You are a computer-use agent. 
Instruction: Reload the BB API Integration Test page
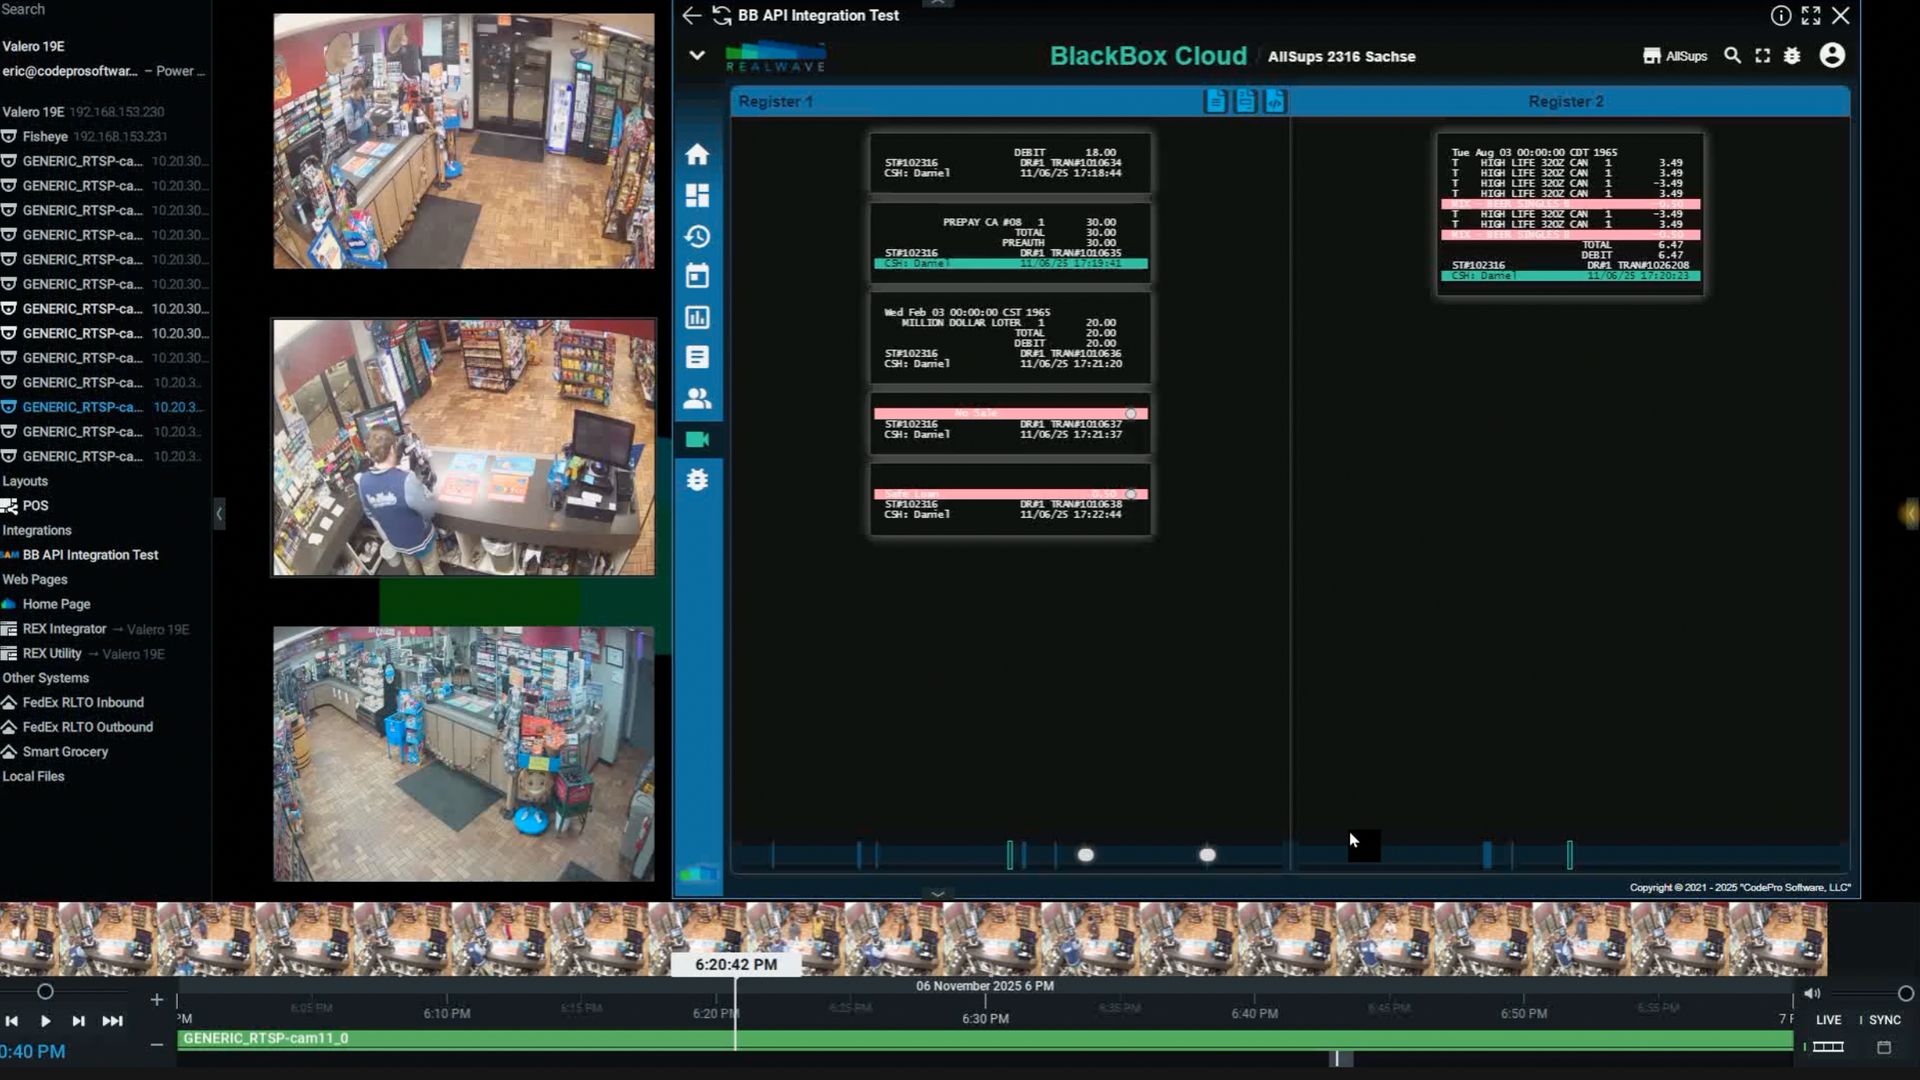pos(721,15)
